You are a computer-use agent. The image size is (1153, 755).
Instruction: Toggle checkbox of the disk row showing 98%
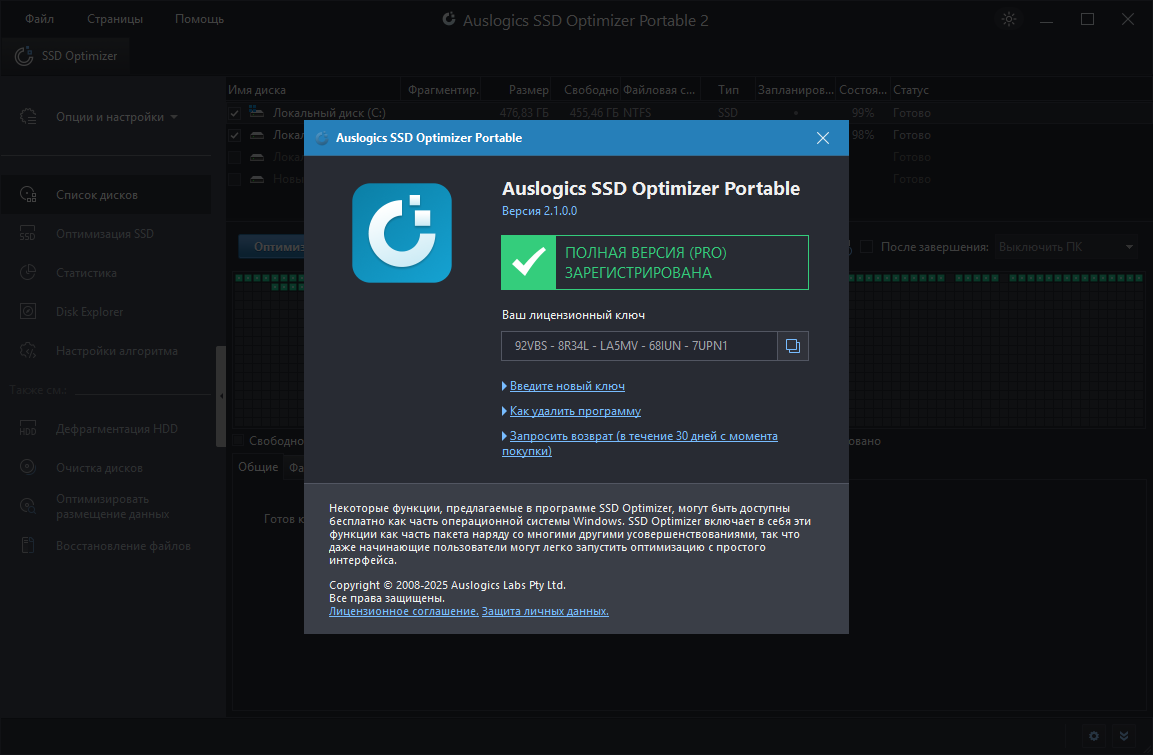[x=235, y=135]
